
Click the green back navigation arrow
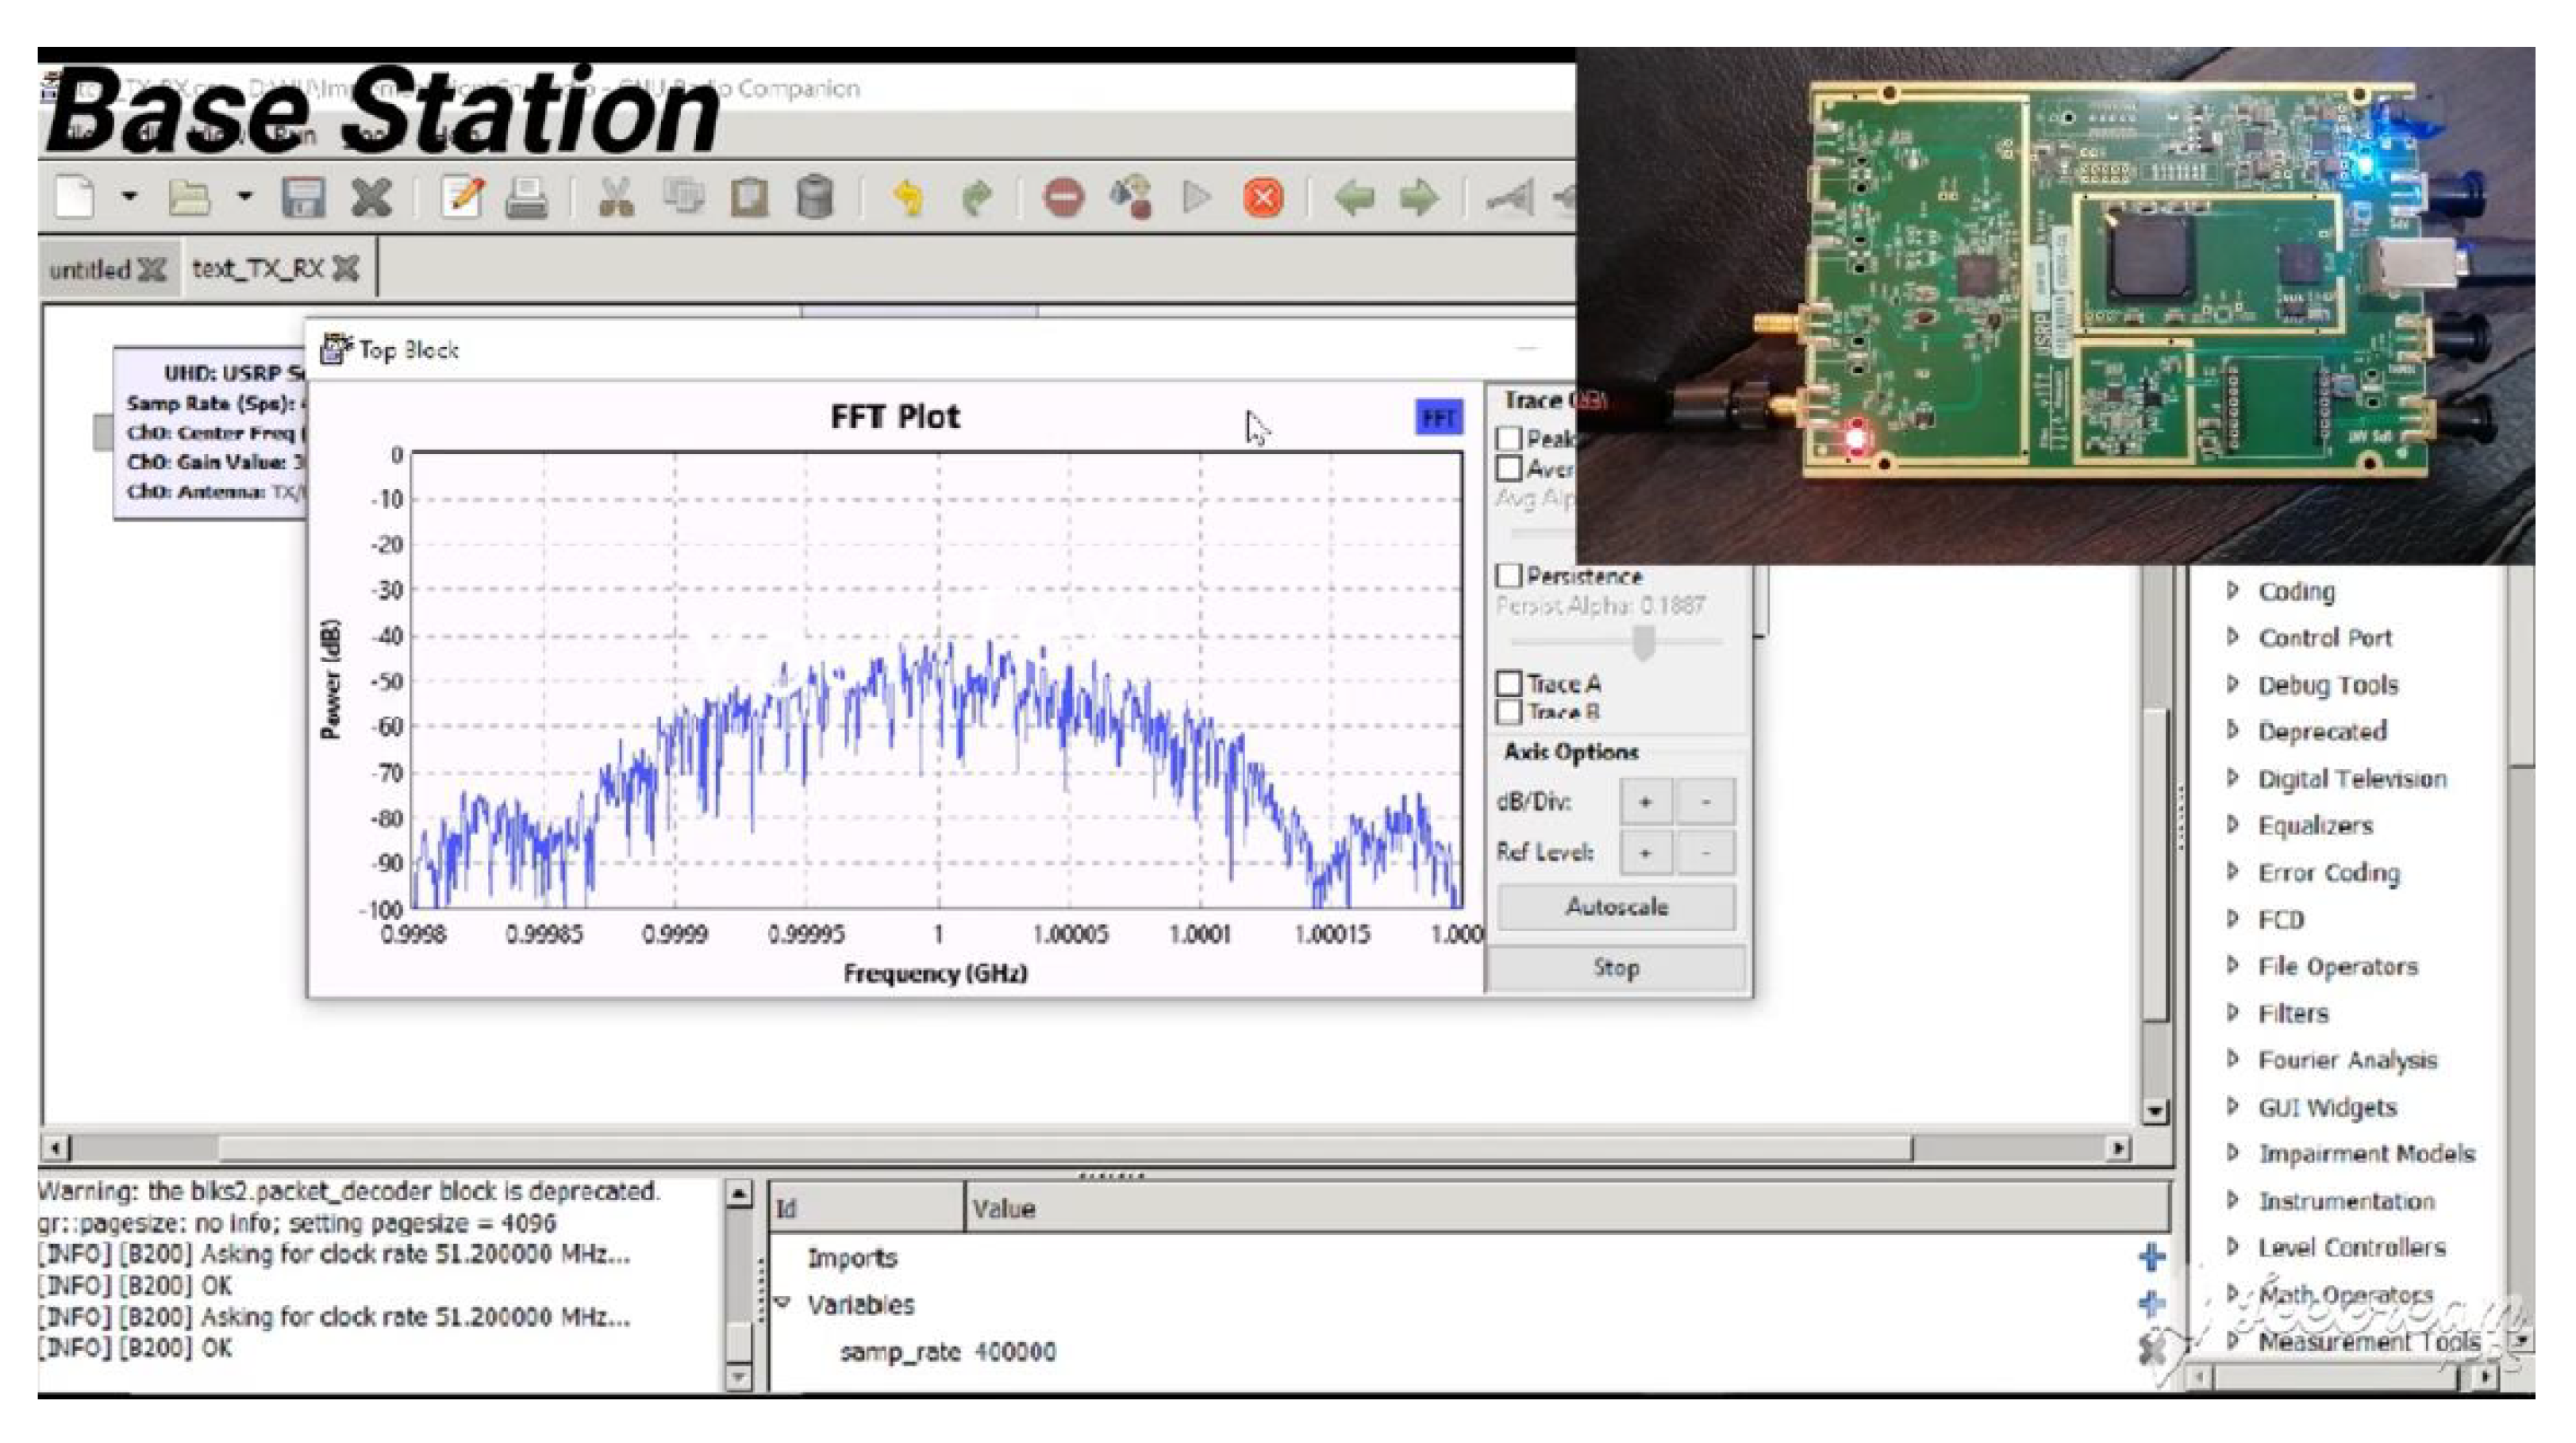click(1354, 197)
